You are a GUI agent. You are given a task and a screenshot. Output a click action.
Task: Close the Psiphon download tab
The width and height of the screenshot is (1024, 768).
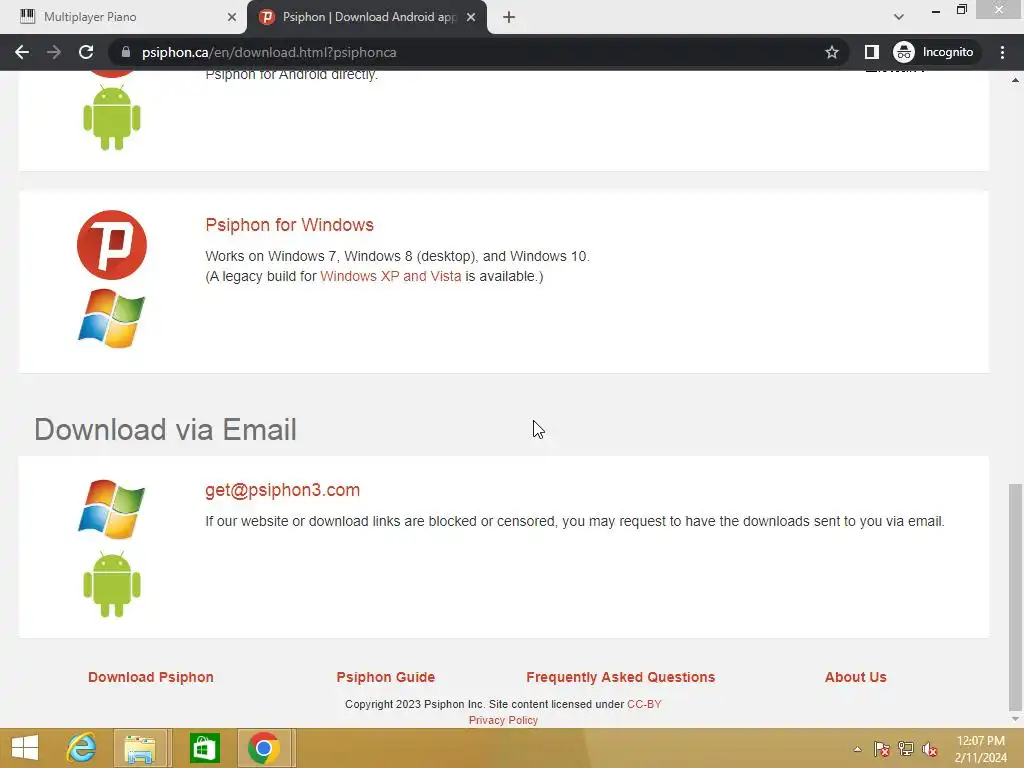pos(471,17)
